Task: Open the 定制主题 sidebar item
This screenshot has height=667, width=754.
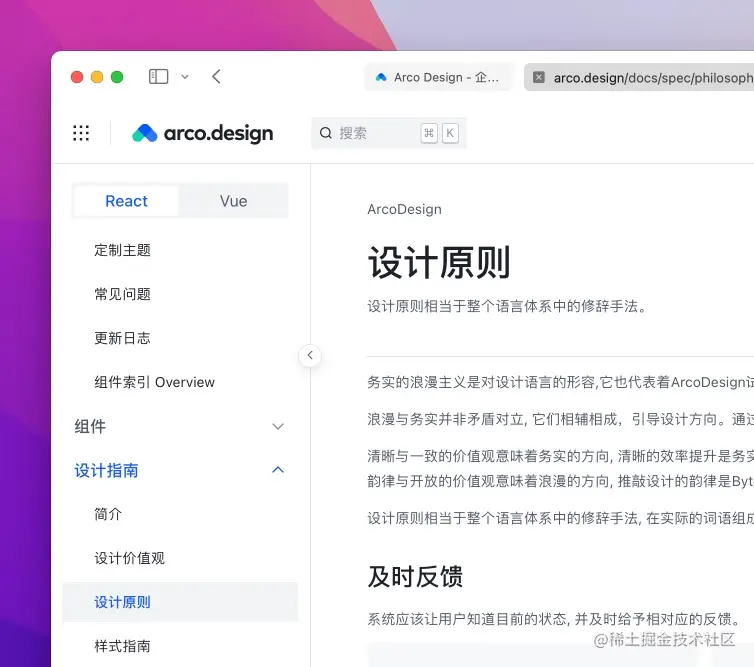Action: tap(122, 250)
